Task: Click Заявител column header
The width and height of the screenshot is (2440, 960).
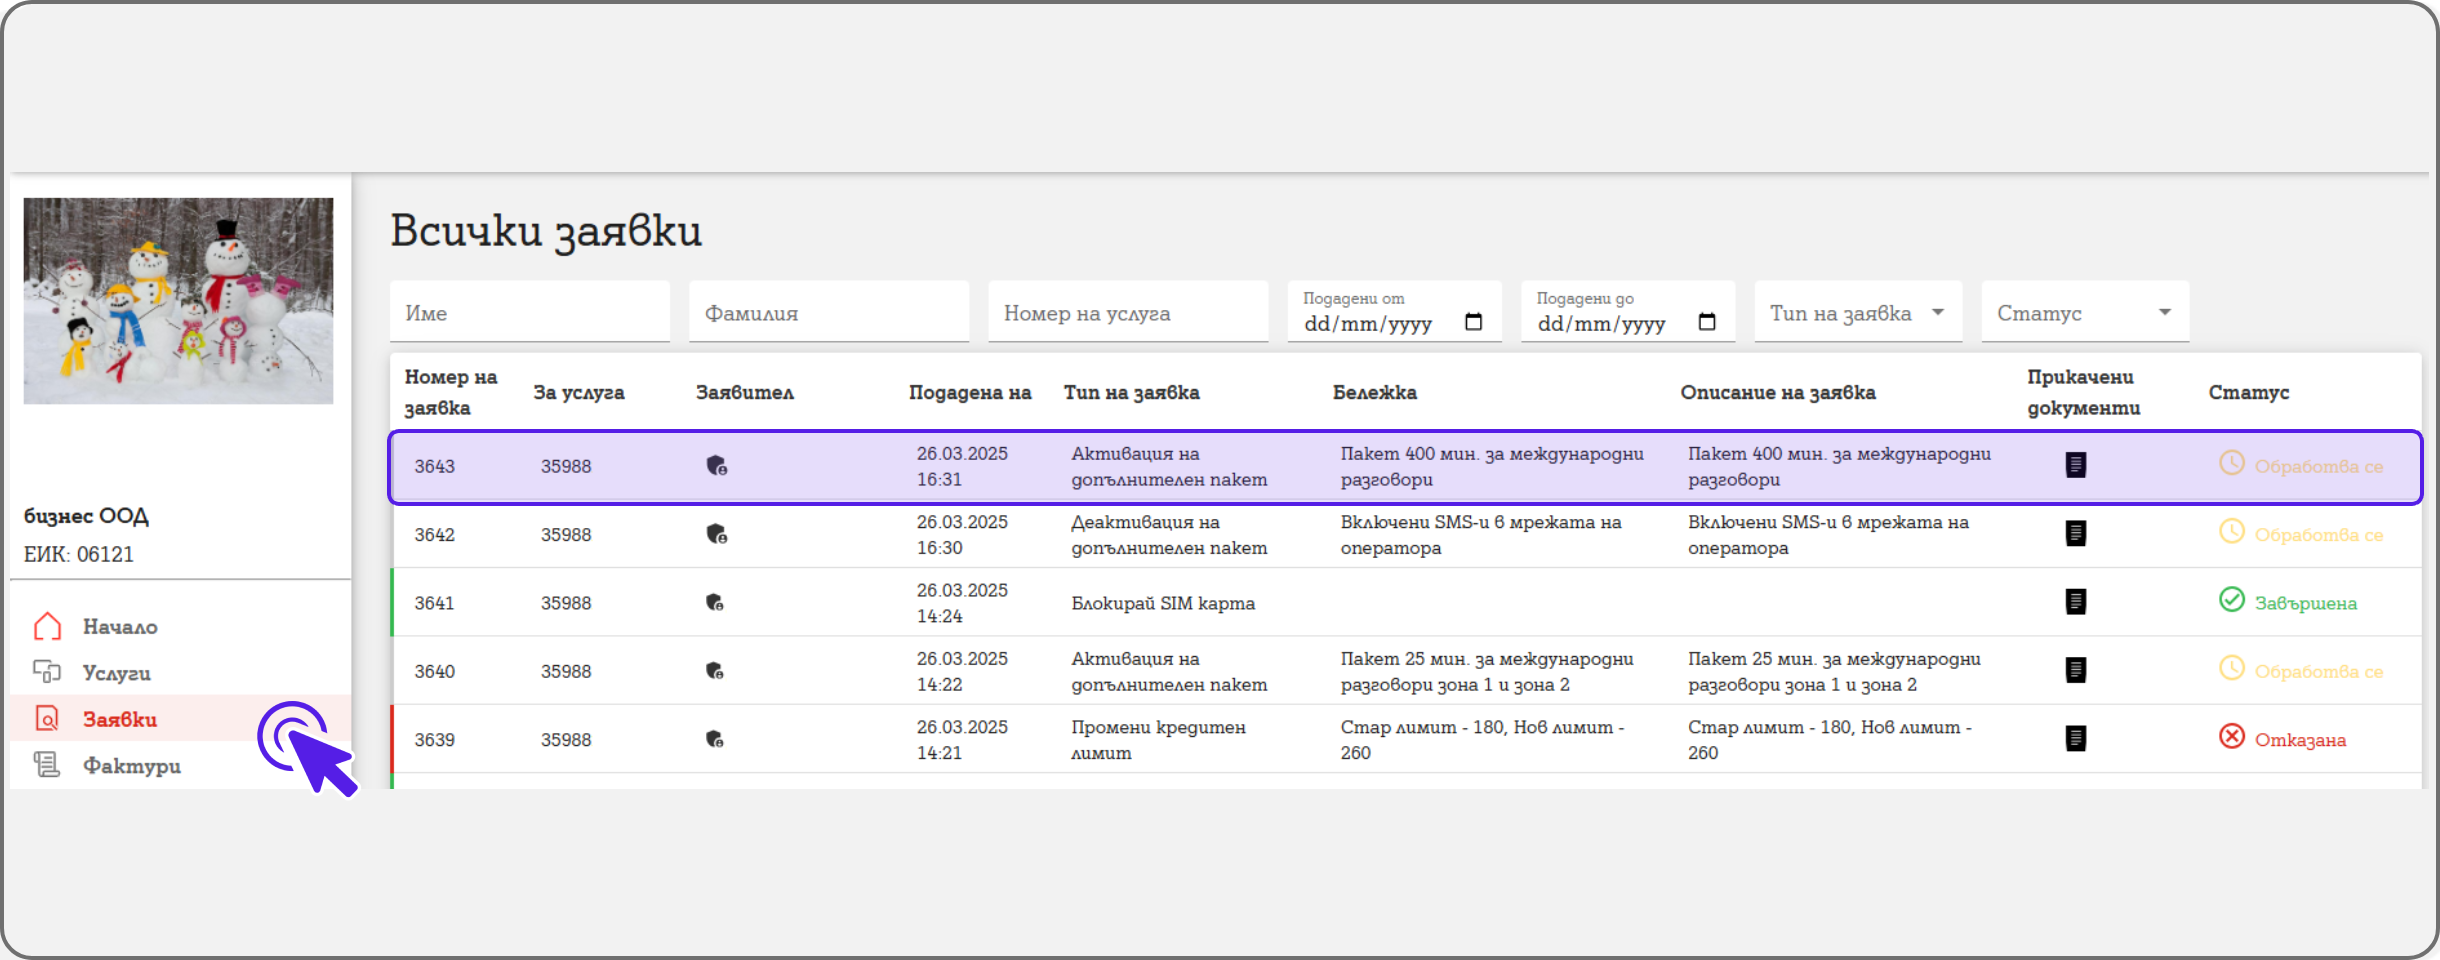Action: (x=745, y=392)
